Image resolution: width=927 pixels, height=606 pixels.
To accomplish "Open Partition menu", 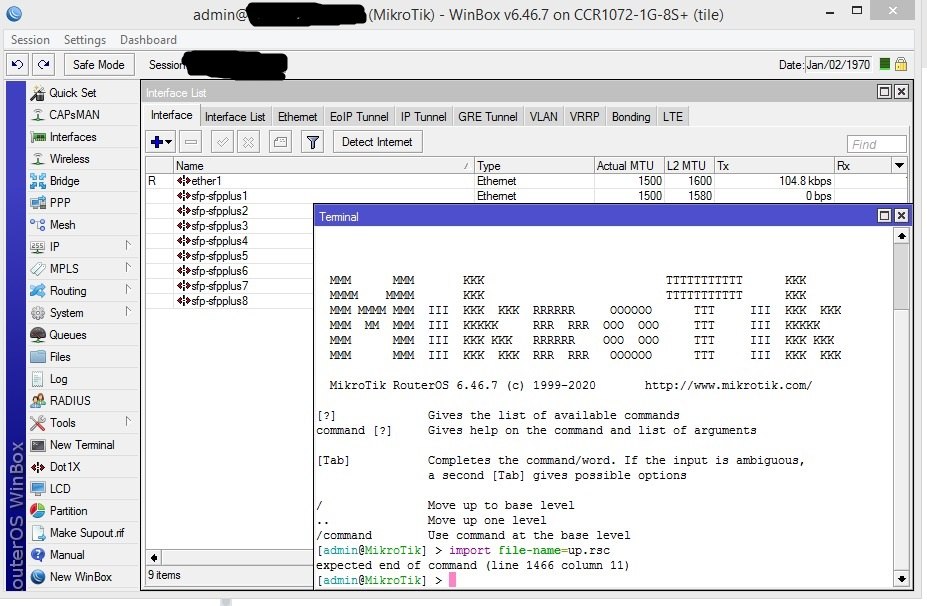I will 68,511.
